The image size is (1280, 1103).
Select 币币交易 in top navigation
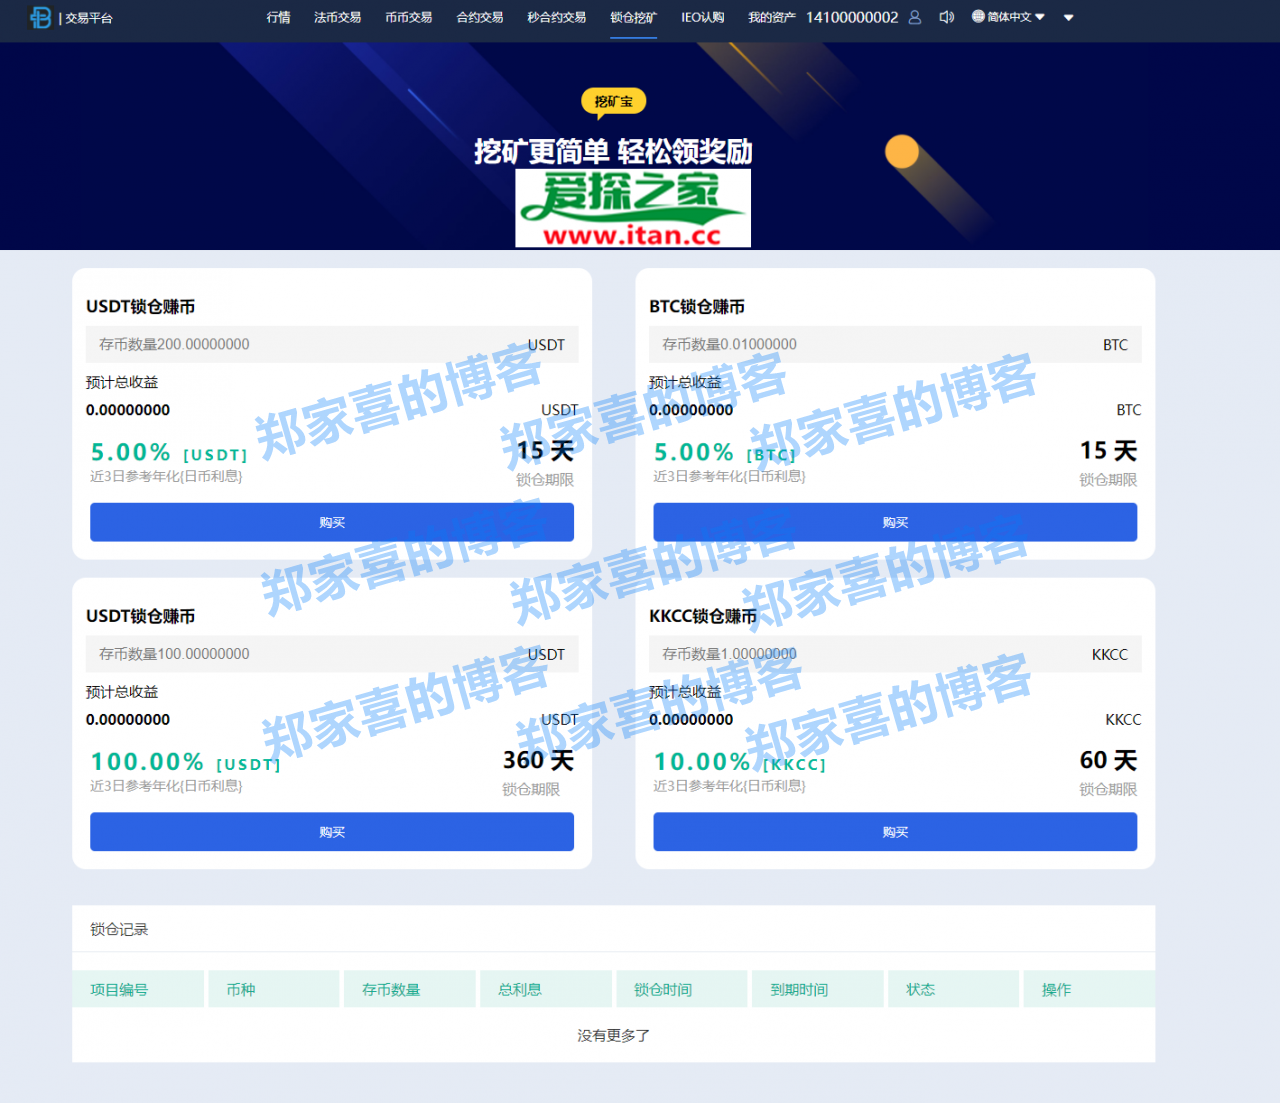[408, 17]
